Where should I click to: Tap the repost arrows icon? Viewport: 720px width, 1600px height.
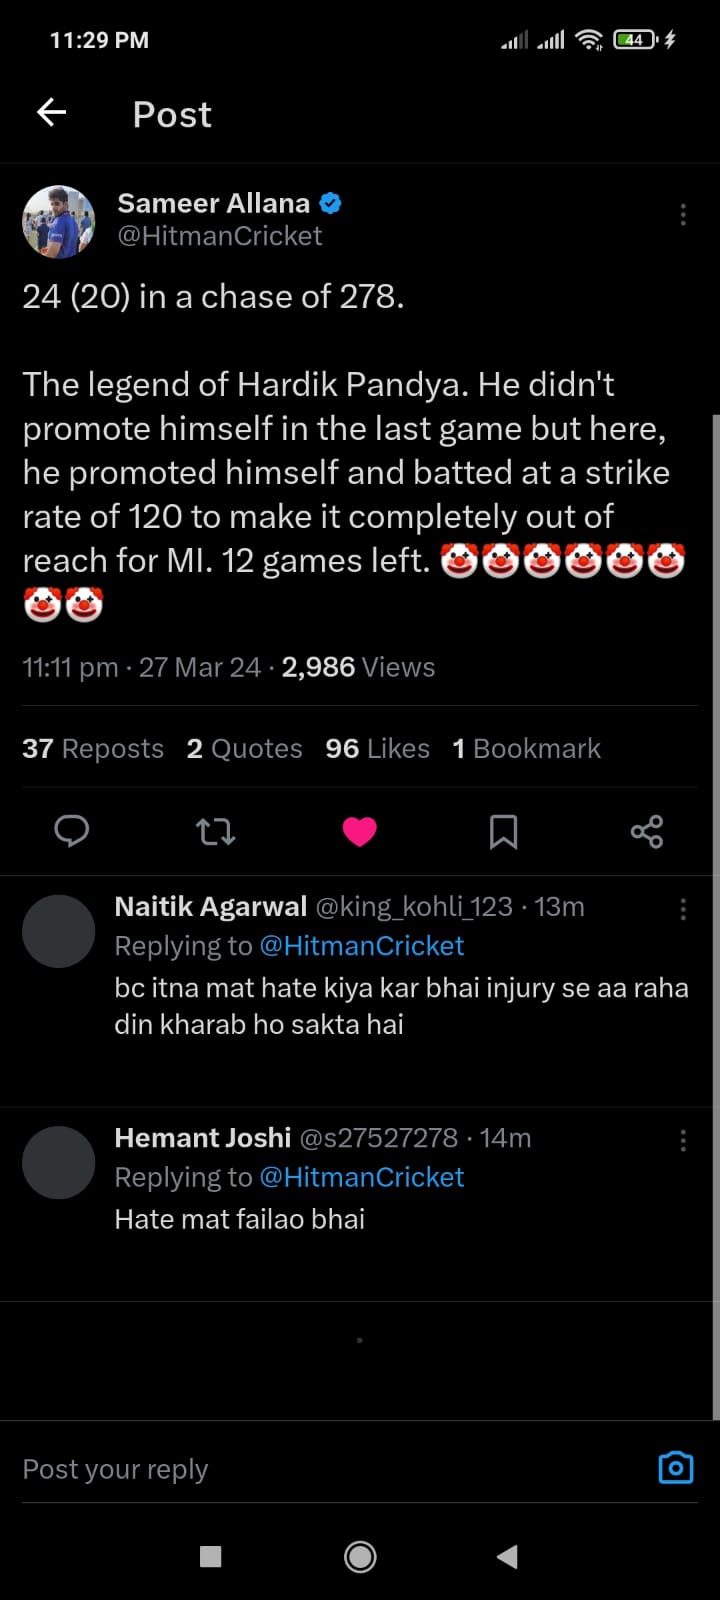tap(215, 831)
